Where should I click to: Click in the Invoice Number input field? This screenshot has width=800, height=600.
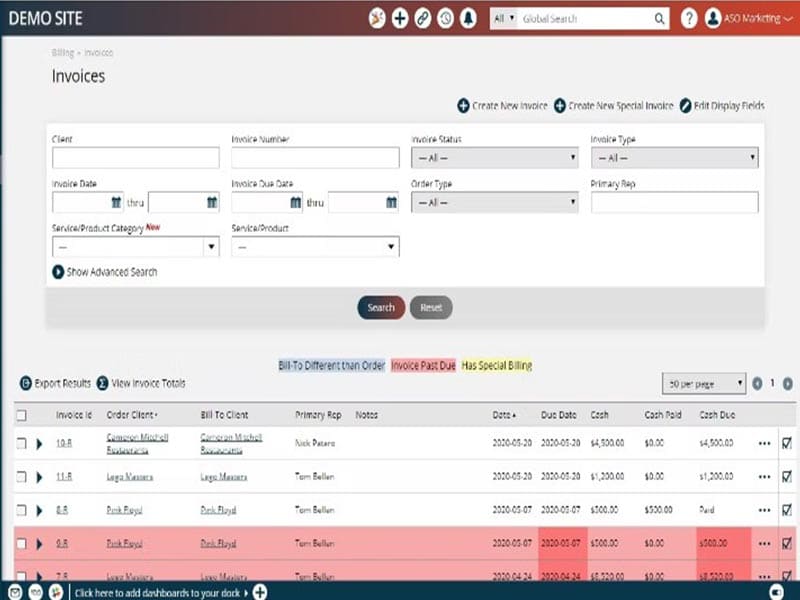point(315,158)
